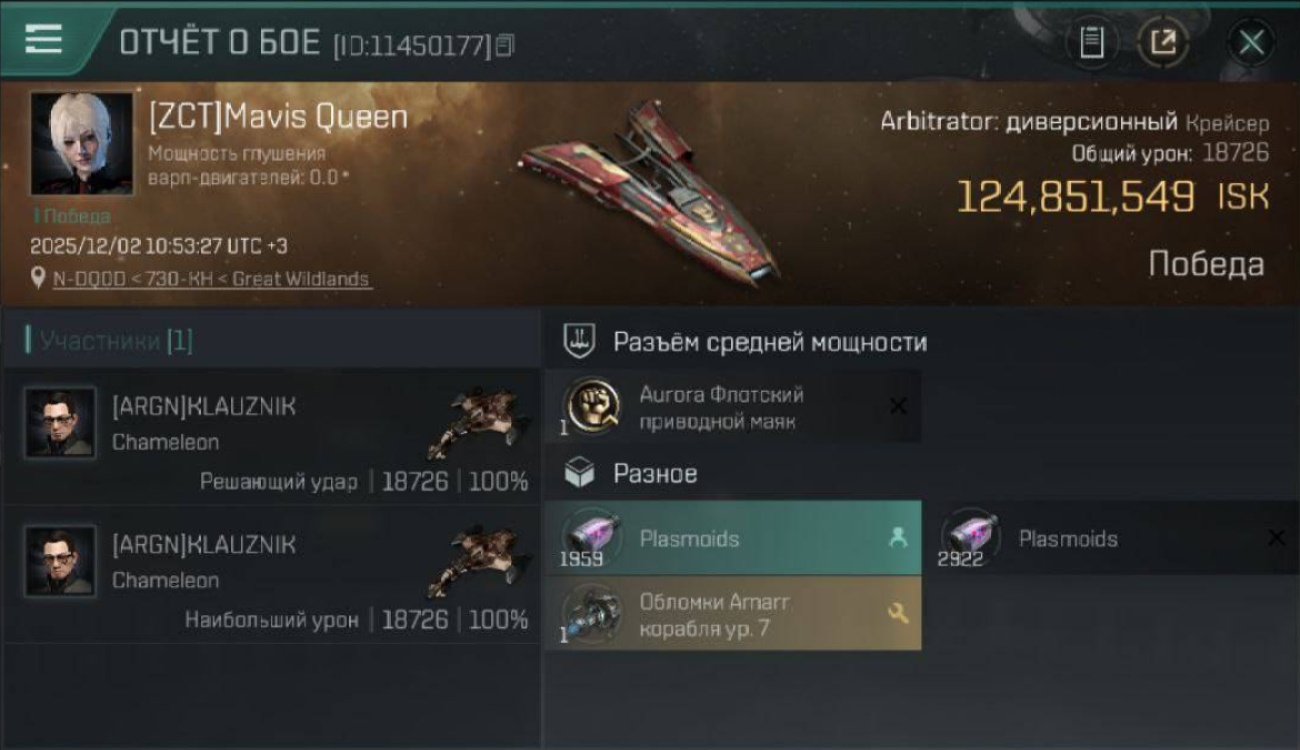Select the highlighted Plasmoids 1959 item
The width and height of the screenshot is (1300, 750).
point(733,538)
